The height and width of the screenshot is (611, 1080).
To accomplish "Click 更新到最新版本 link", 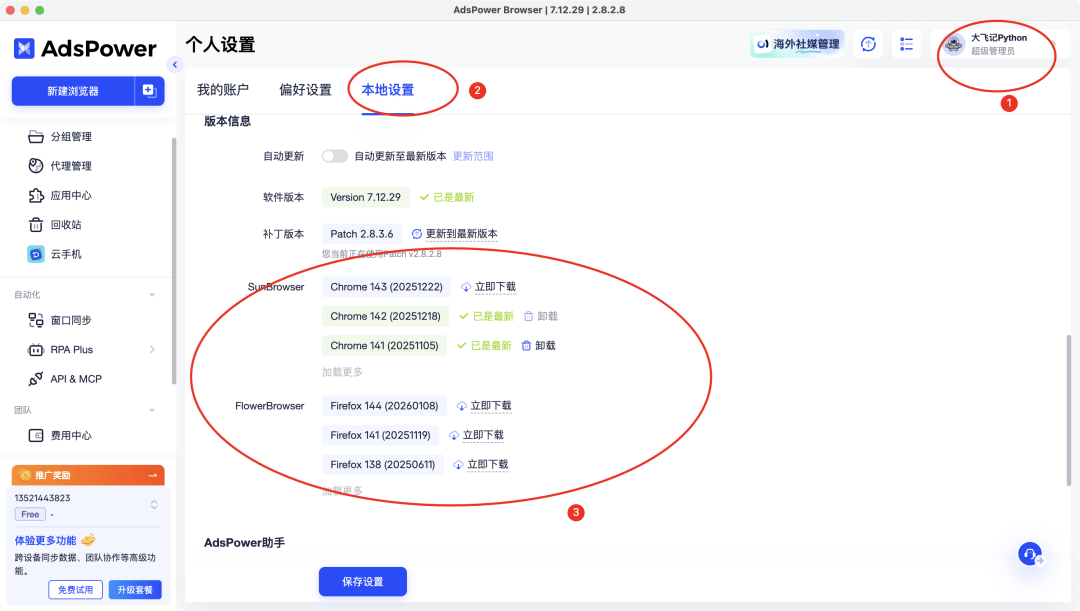I will pos(461,234).
